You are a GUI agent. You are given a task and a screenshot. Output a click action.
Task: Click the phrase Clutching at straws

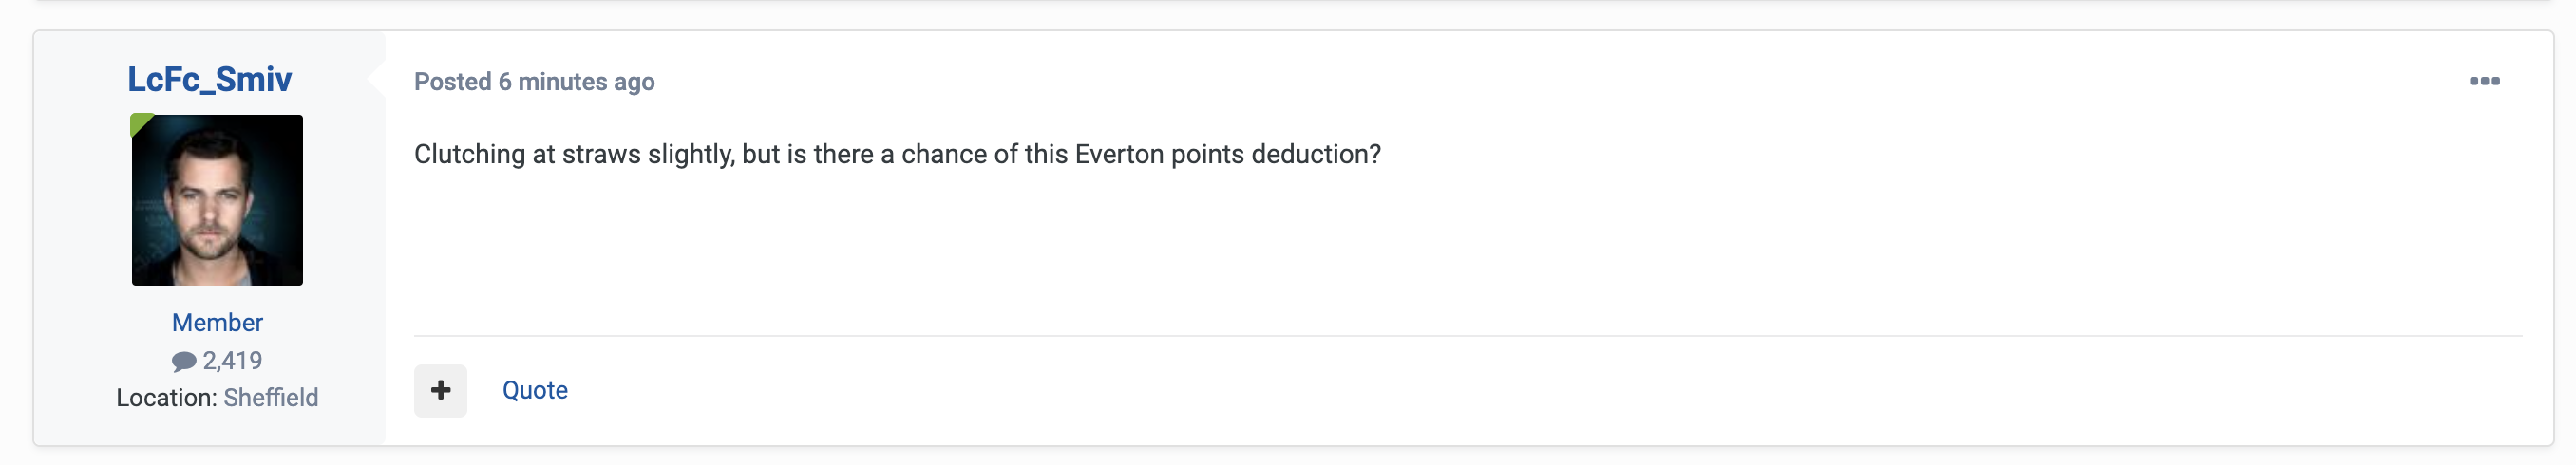pyautogui.click(x=527, y=154)
